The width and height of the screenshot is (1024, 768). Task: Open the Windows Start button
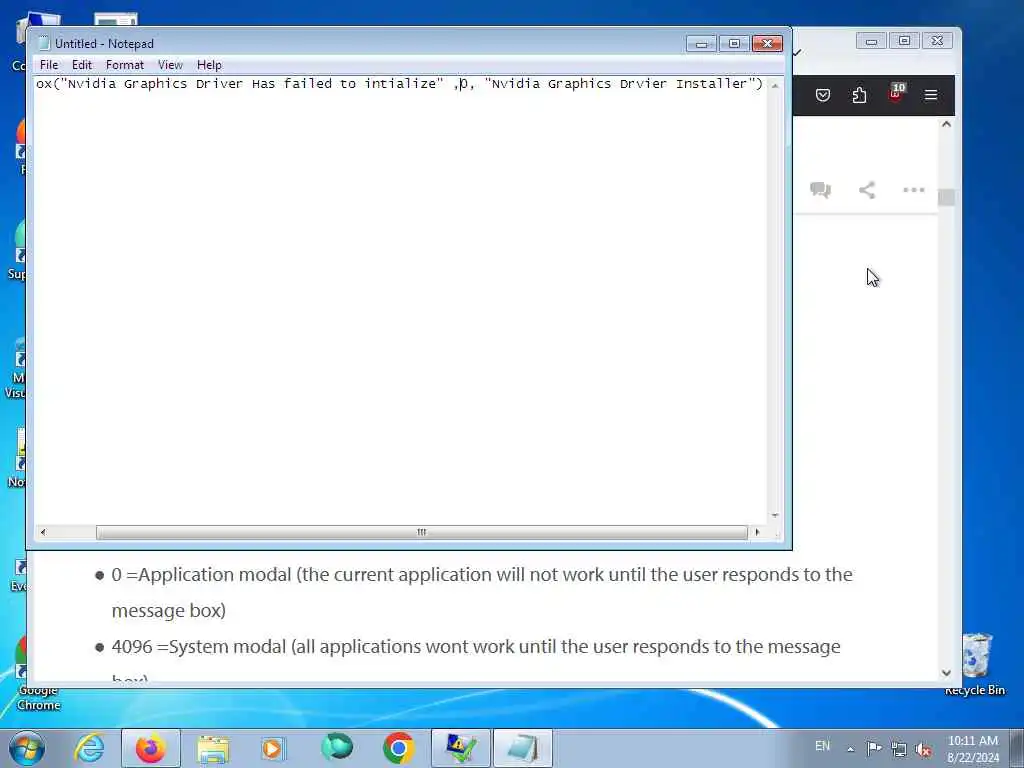pos(26,748)
